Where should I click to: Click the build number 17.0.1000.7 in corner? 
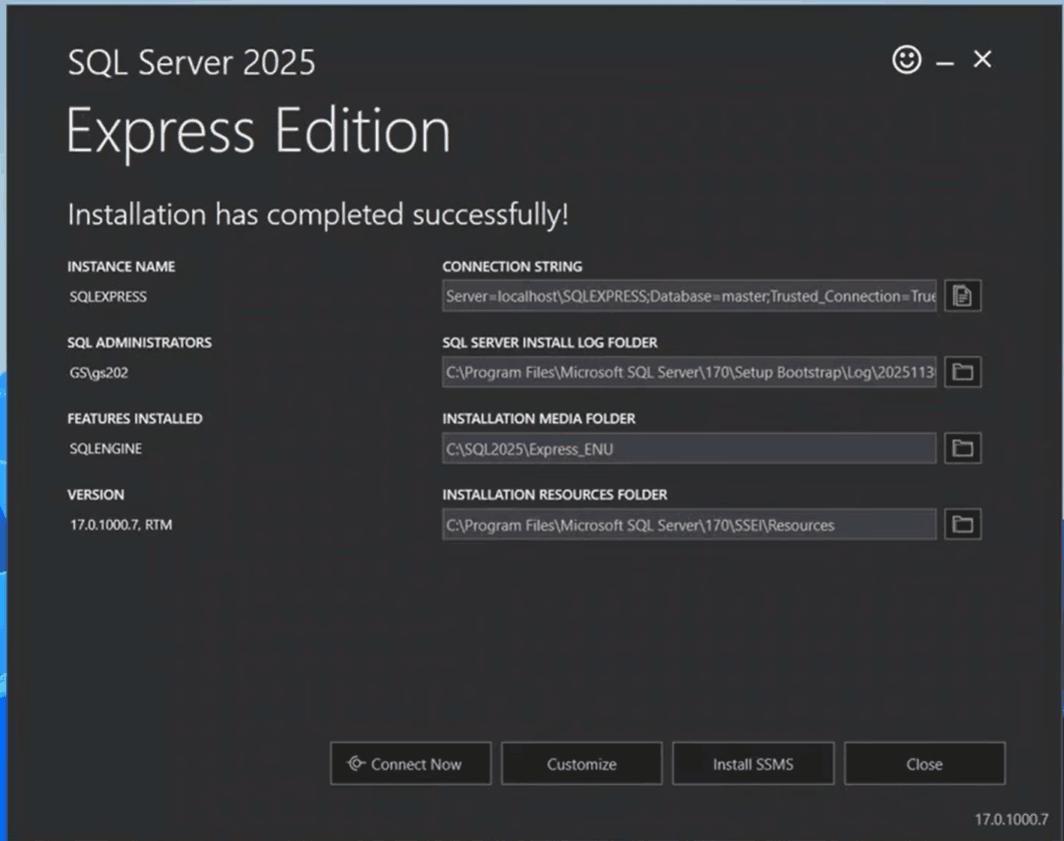pos(1011,819)
